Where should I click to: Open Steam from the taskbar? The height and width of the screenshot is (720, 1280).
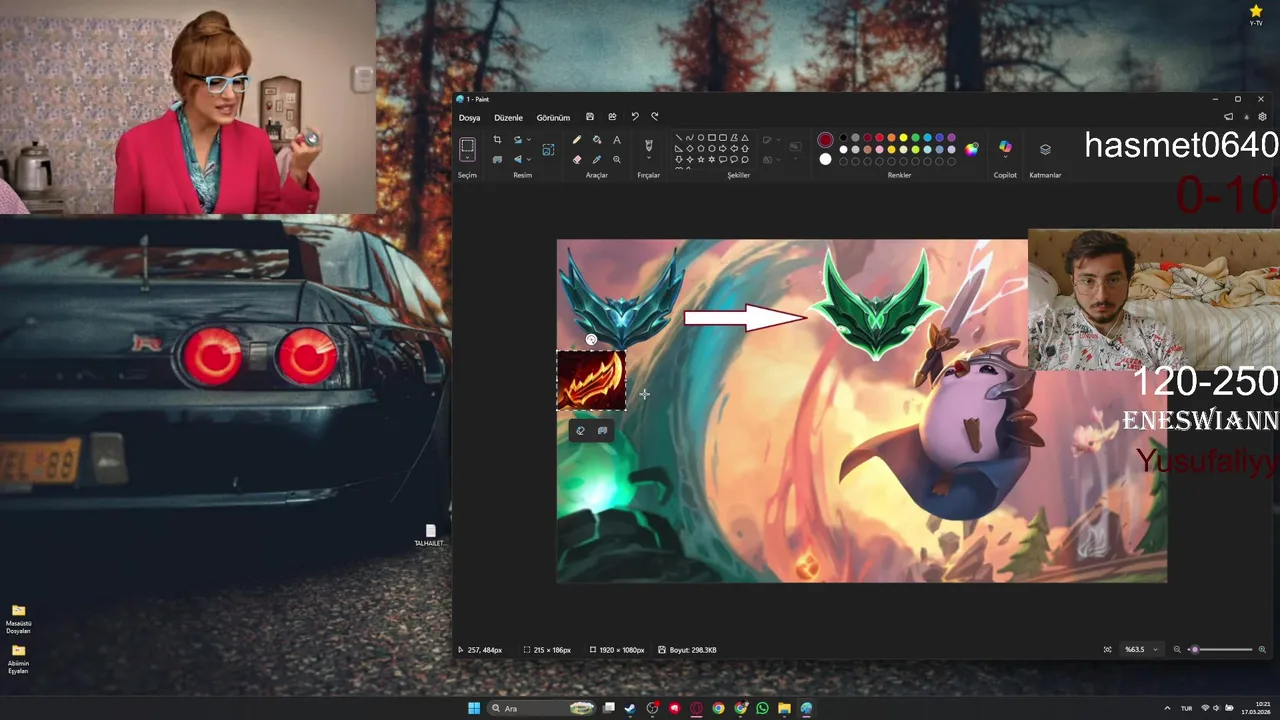[x=630, y=708]
